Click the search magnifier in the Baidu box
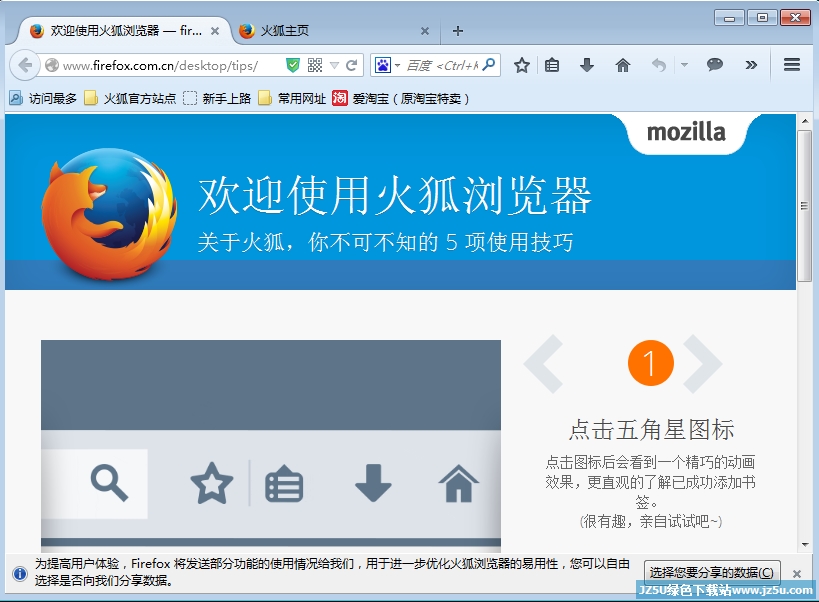Viewport: 819px width, 602px height. [489, 65]
